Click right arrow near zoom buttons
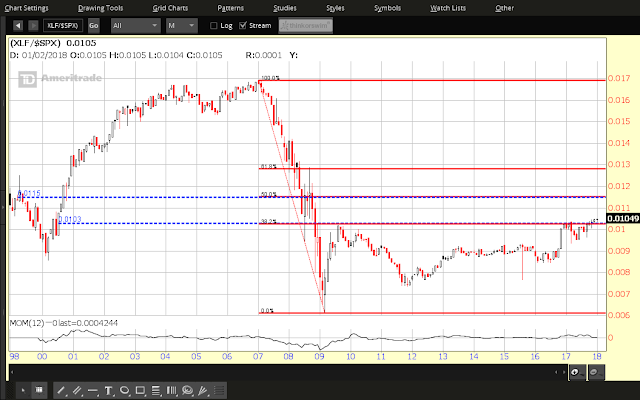The width and height of the screenshot is (640, 400). (x=564, y=372)
